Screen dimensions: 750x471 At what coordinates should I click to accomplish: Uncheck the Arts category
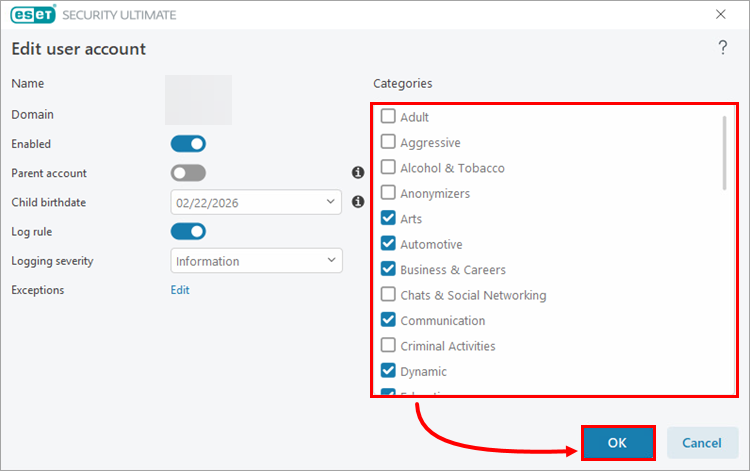pyautogui.click(x=388, y=218)
